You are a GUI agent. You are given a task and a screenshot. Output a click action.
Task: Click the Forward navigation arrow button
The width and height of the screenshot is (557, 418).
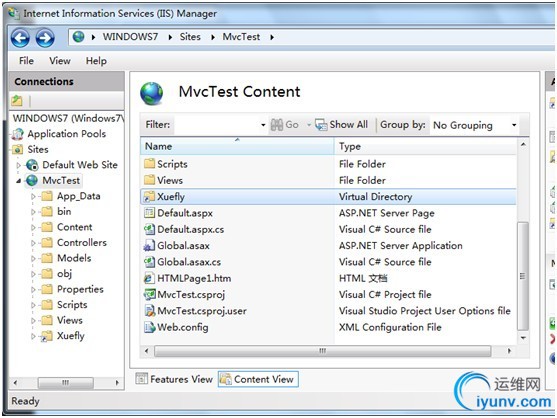[45, 38]
